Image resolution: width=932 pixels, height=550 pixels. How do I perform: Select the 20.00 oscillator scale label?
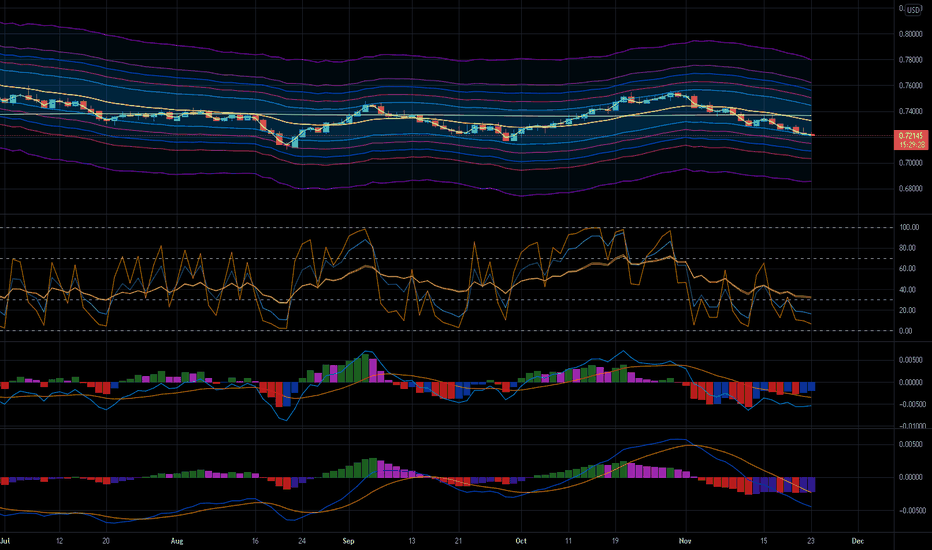pos(908,310)
